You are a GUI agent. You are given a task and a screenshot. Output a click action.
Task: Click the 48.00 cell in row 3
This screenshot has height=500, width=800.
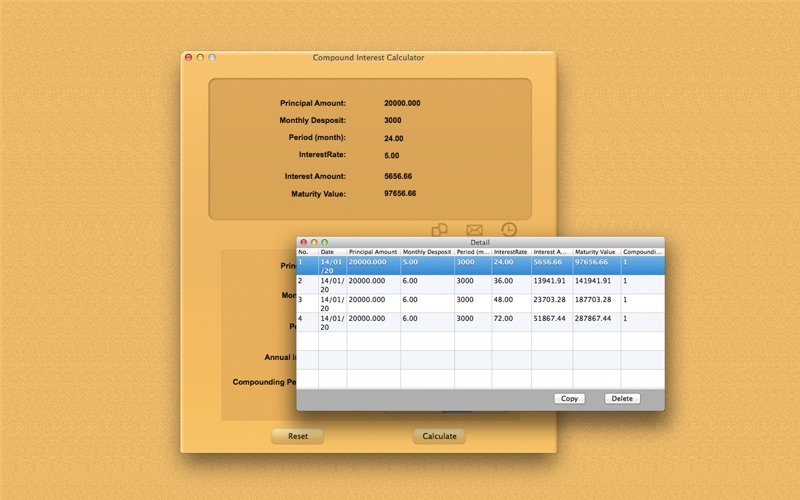pyautogui.click(x=511, y=304)
